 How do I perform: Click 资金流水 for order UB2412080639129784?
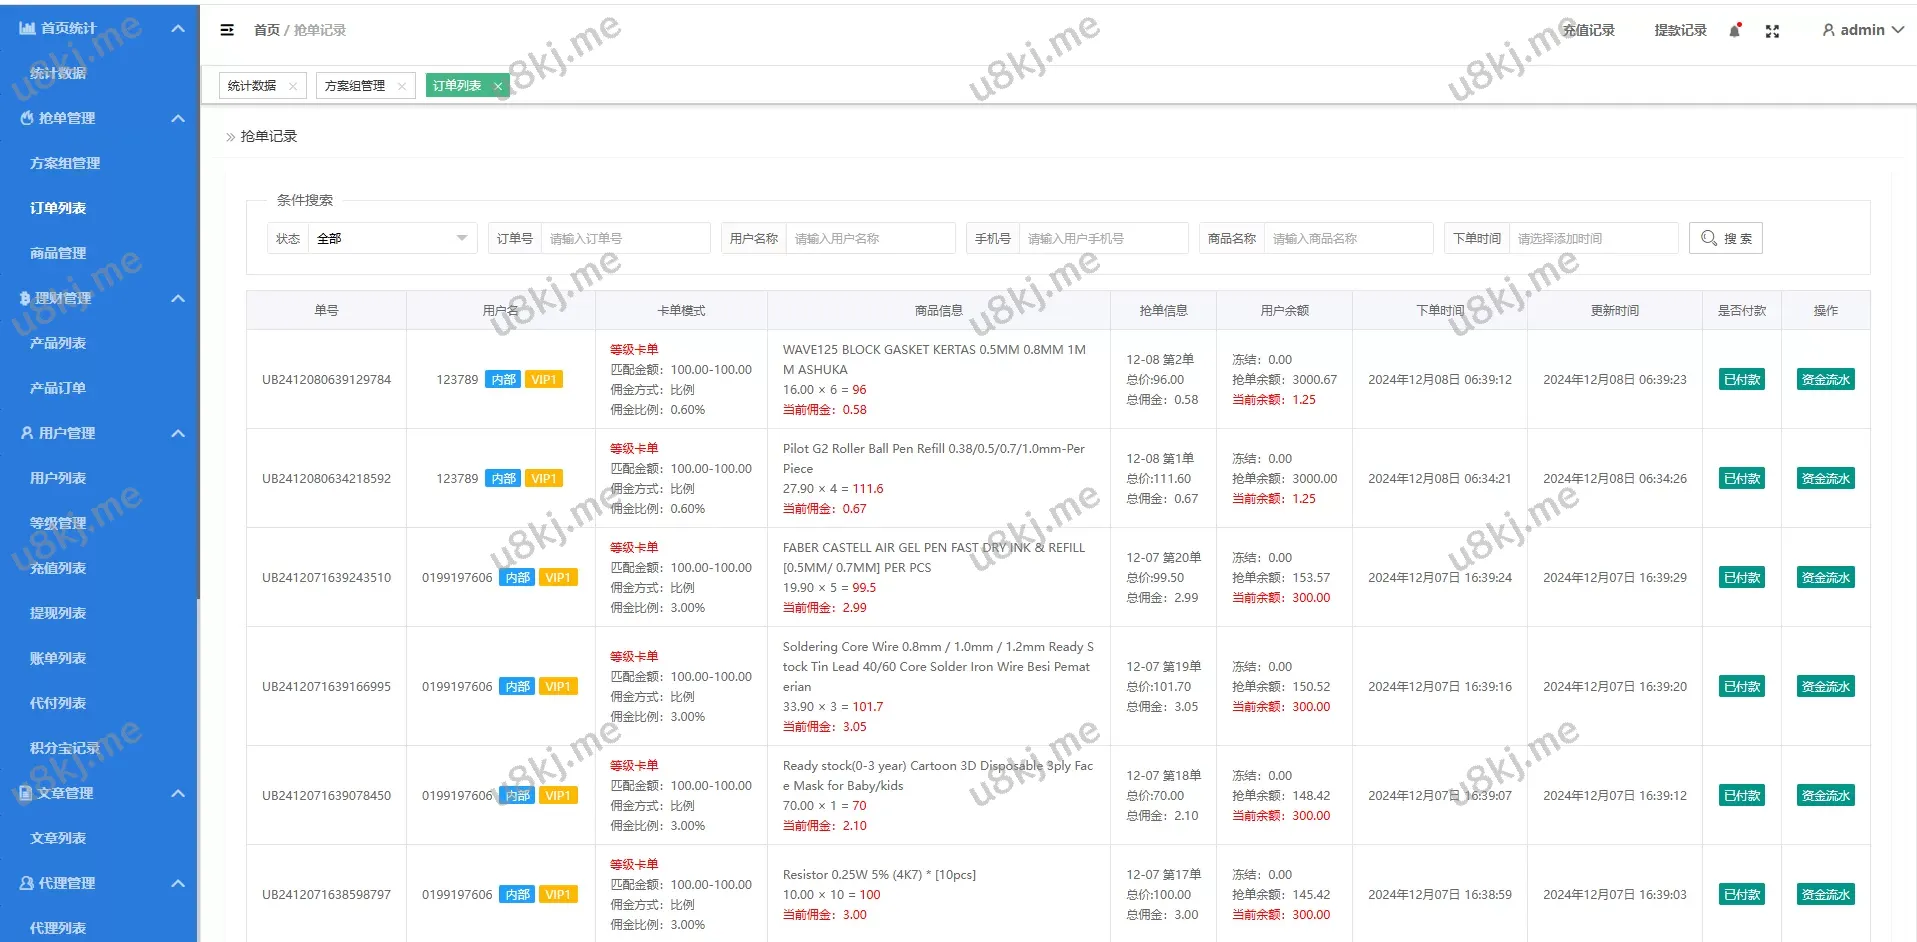click(x=1825, y=379)
